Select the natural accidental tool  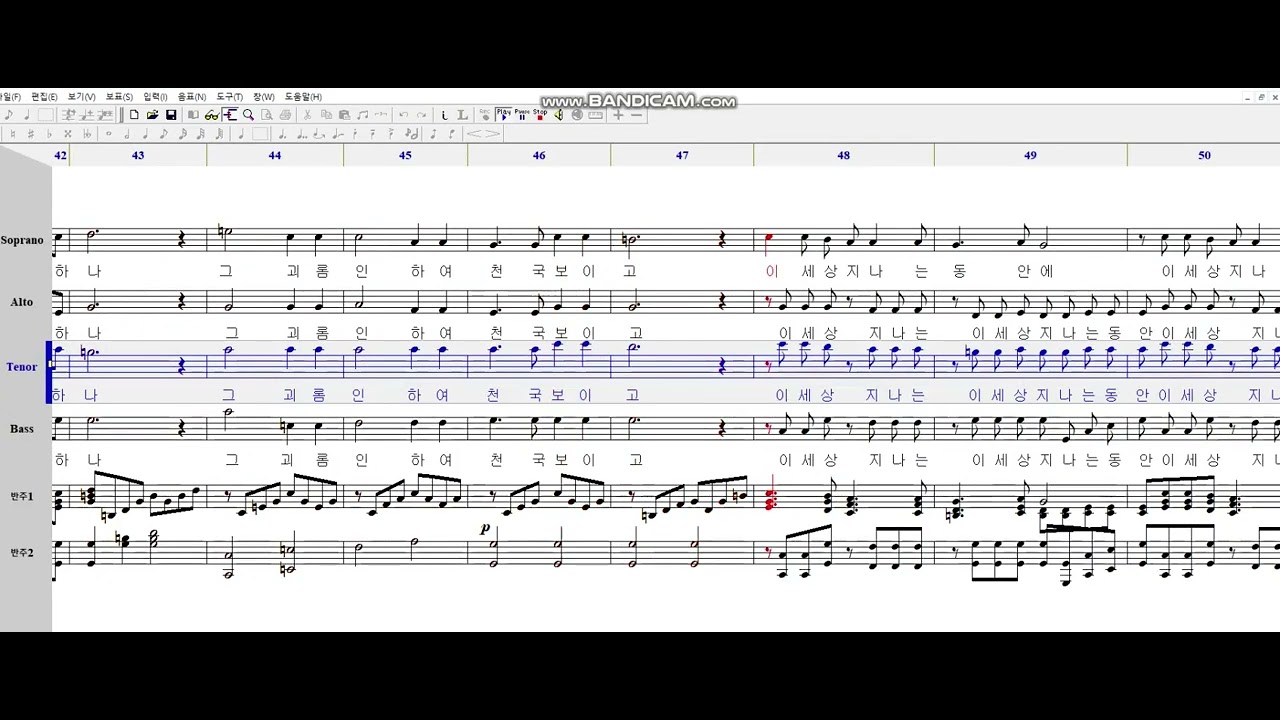click(14, 134)
